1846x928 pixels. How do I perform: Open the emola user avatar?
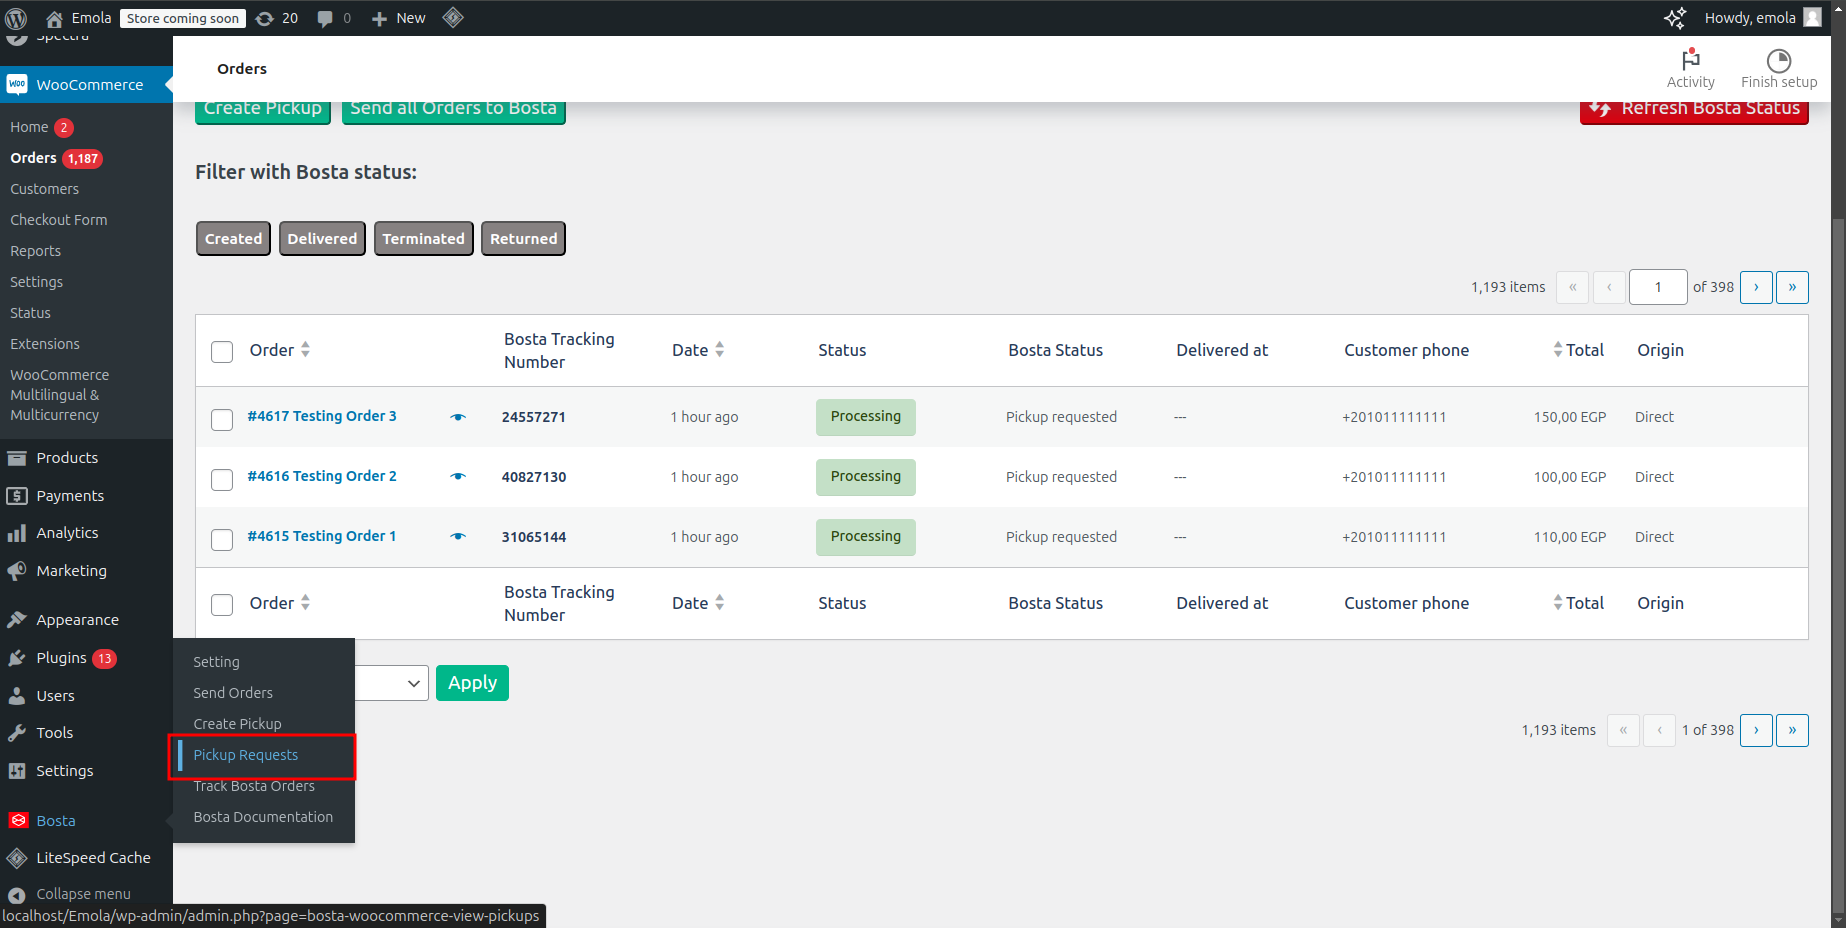pos(1812,17)
